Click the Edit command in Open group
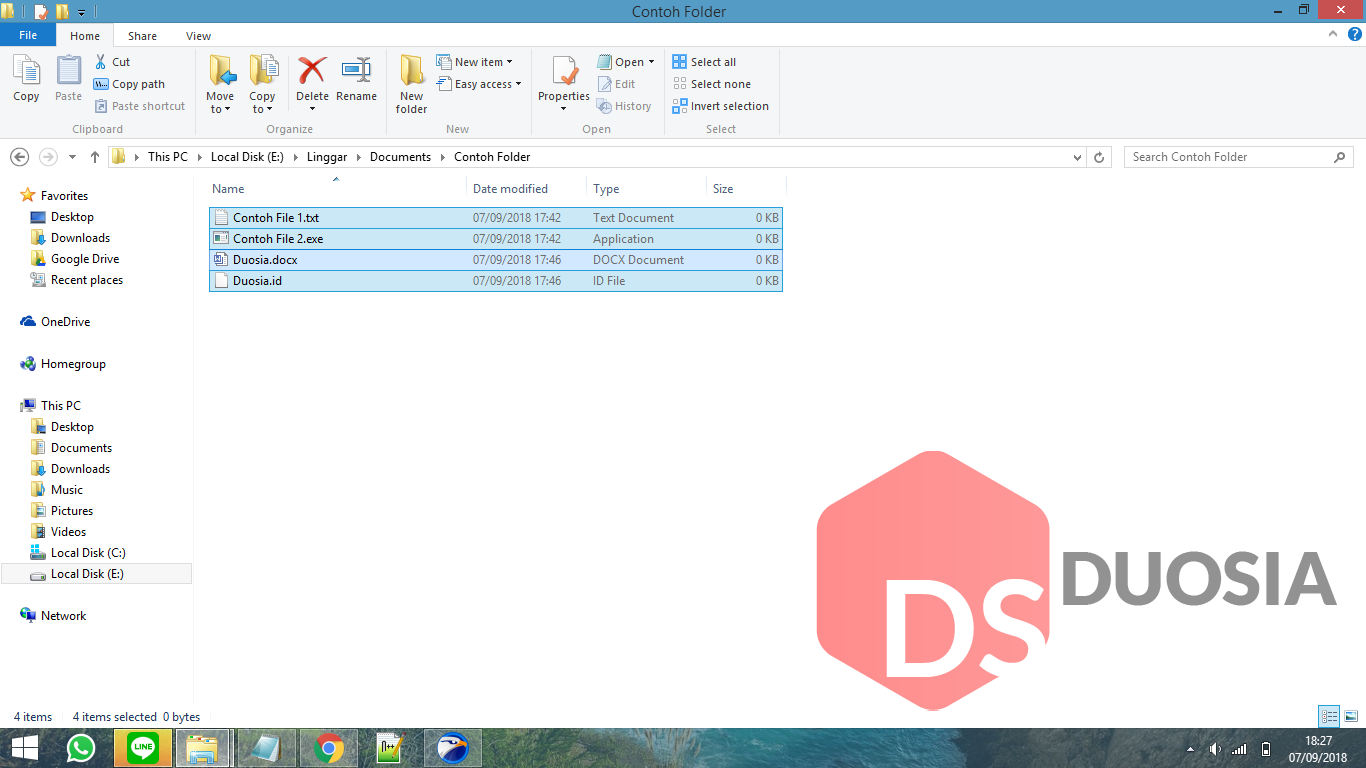The height and width of the screenshot is (768, 1366). pos(616,84)
